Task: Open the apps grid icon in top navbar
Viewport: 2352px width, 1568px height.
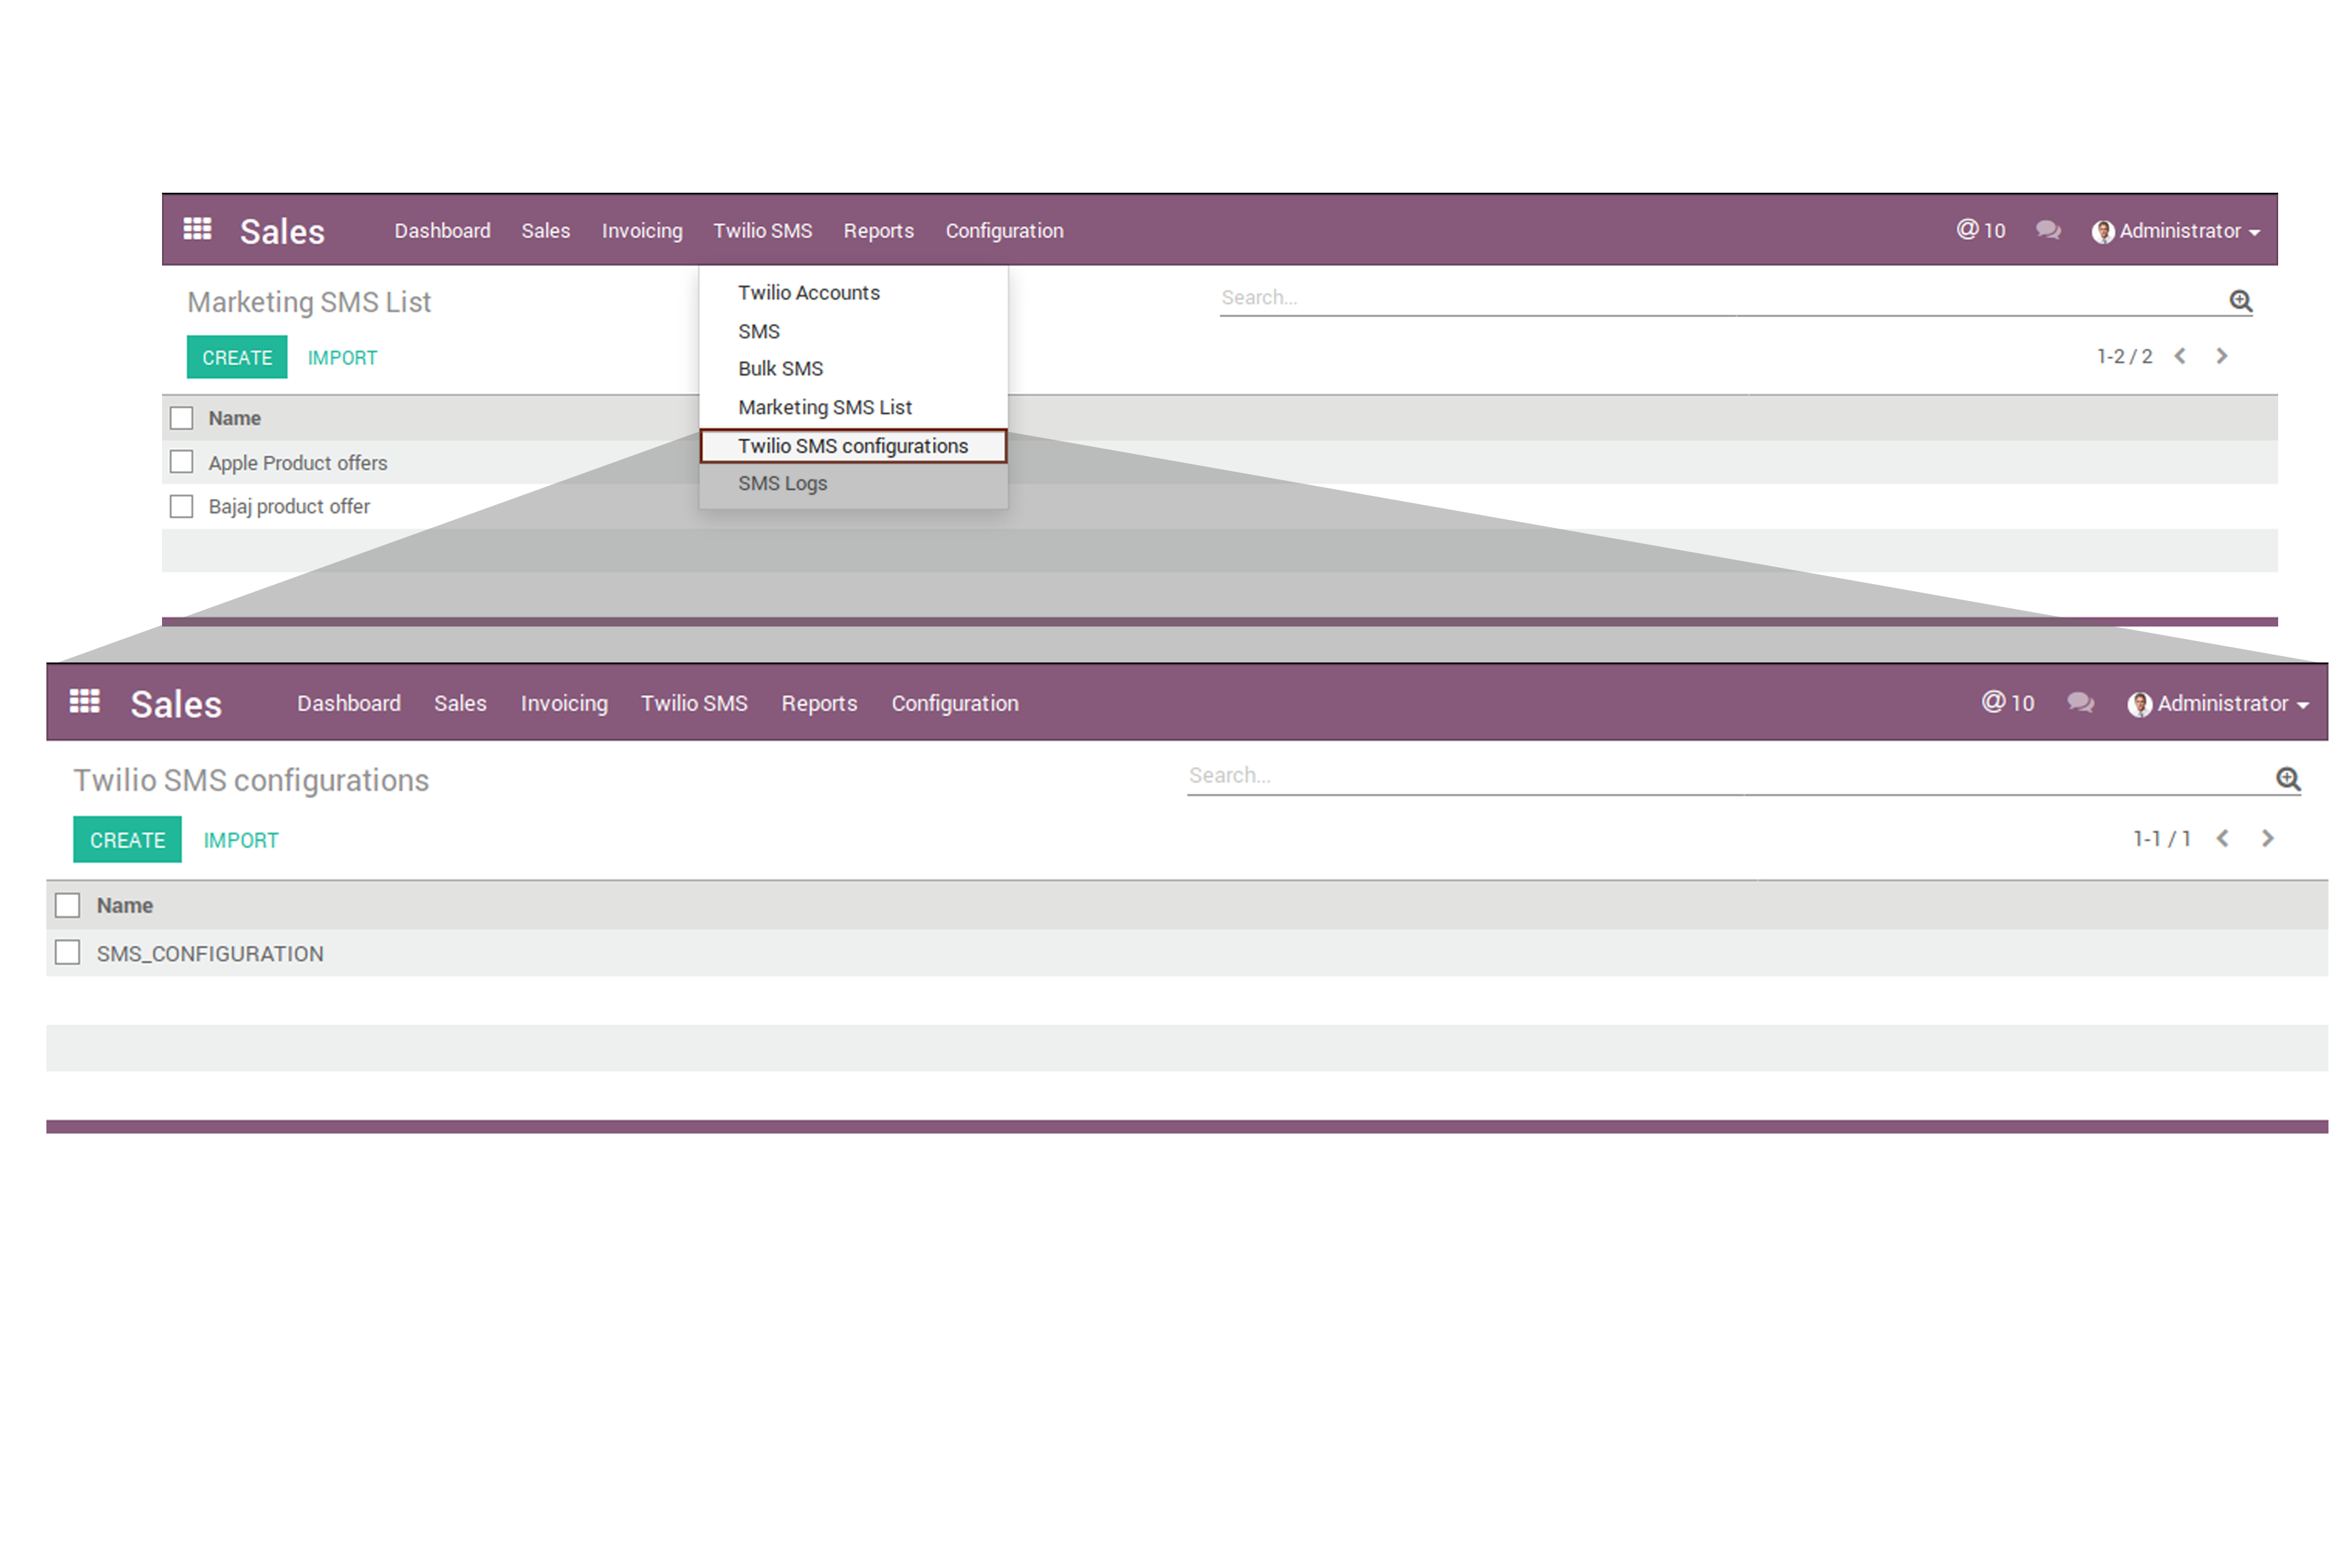Action: 197,229
